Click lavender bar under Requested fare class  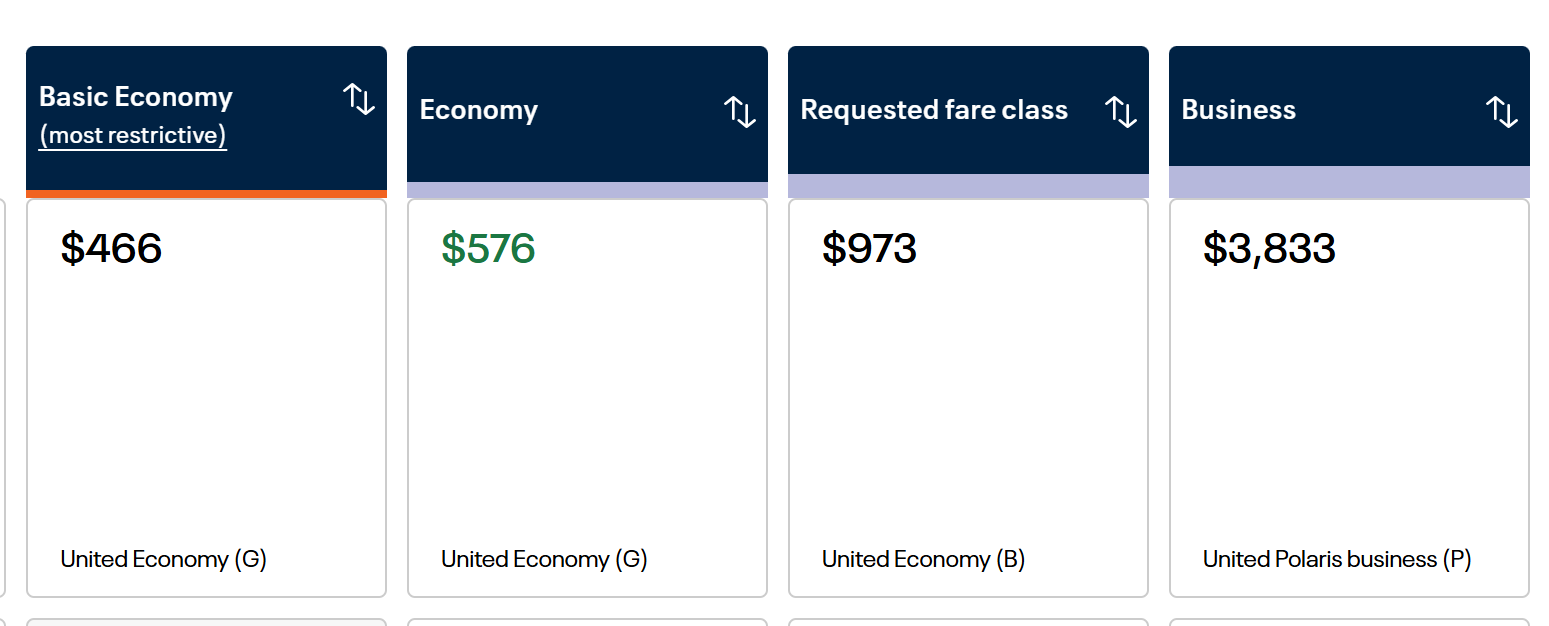click(968, 186)
